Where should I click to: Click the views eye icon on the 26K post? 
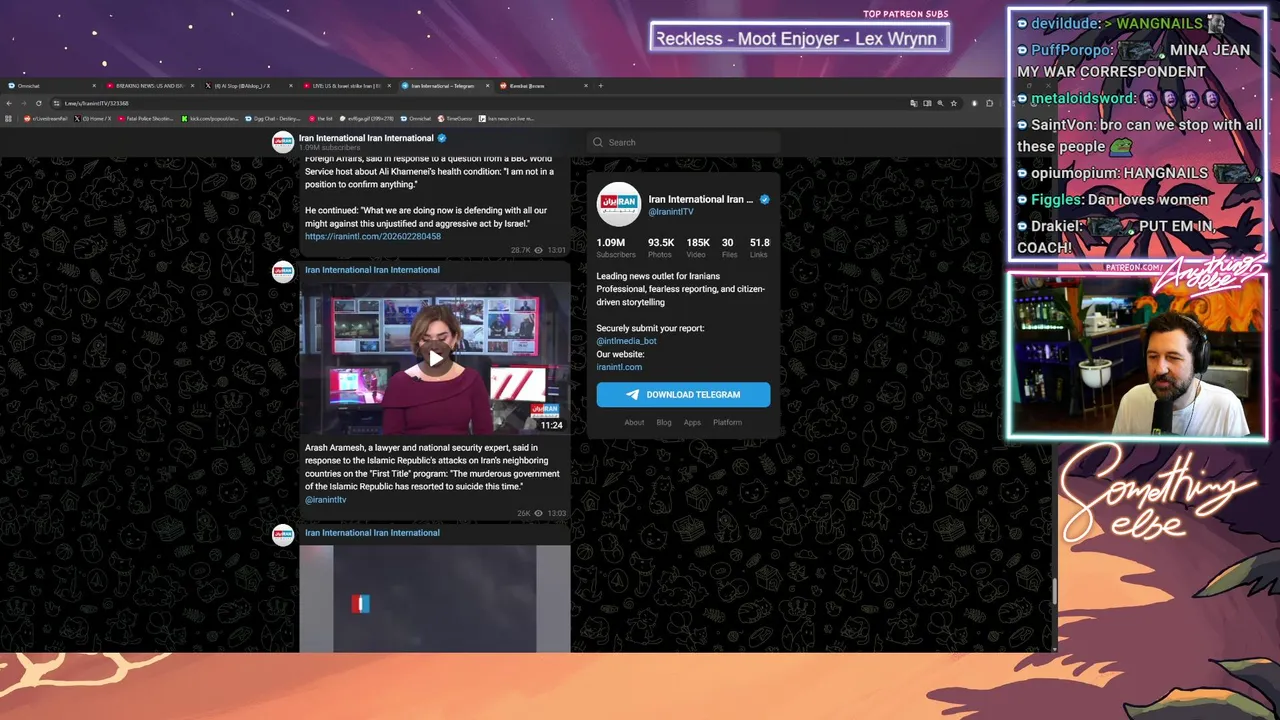tap(538, 513)
